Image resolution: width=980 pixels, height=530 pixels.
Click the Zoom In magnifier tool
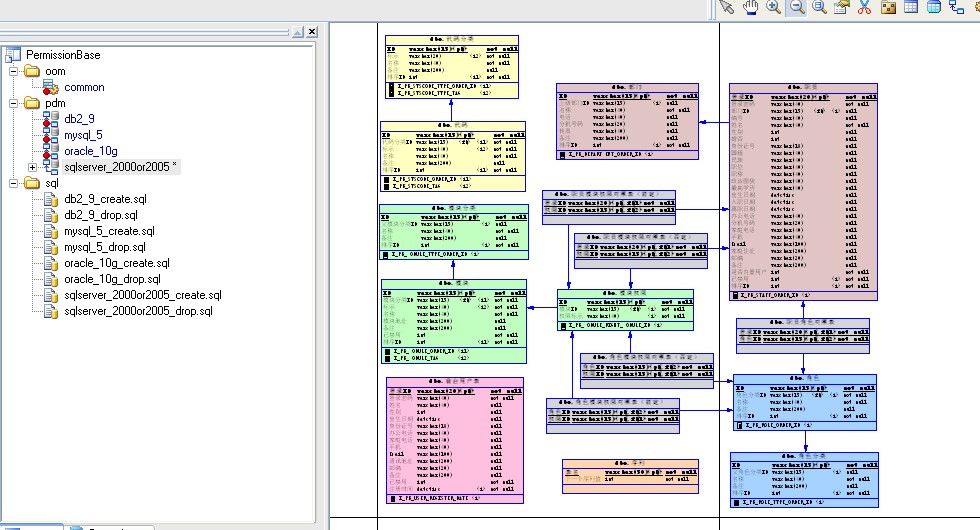point(774,7)
